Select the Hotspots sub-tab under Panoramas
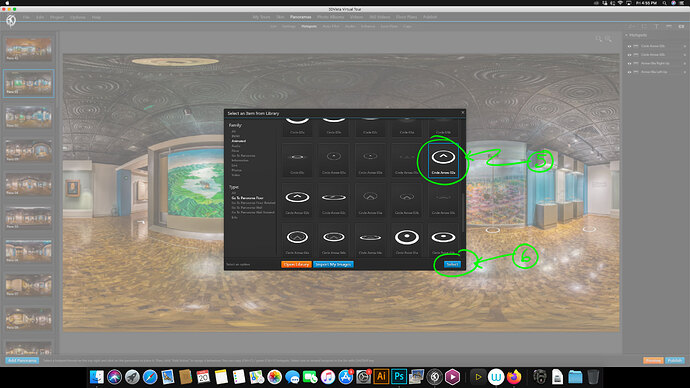 coord(309,26)
